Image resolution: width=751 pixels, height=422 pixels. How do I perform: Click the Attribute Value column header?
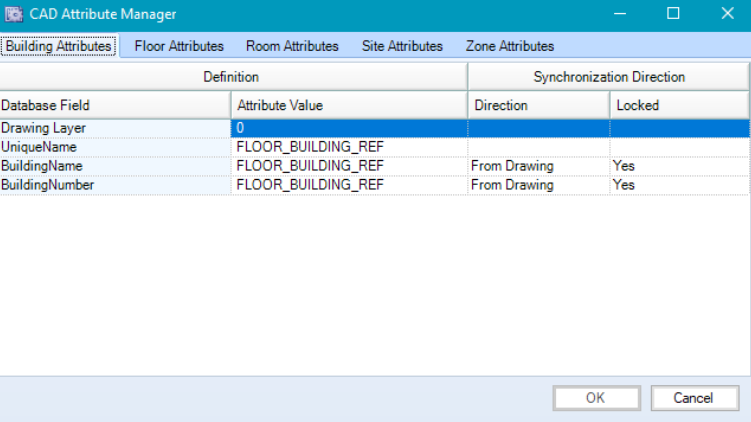(x=349, y=105)
